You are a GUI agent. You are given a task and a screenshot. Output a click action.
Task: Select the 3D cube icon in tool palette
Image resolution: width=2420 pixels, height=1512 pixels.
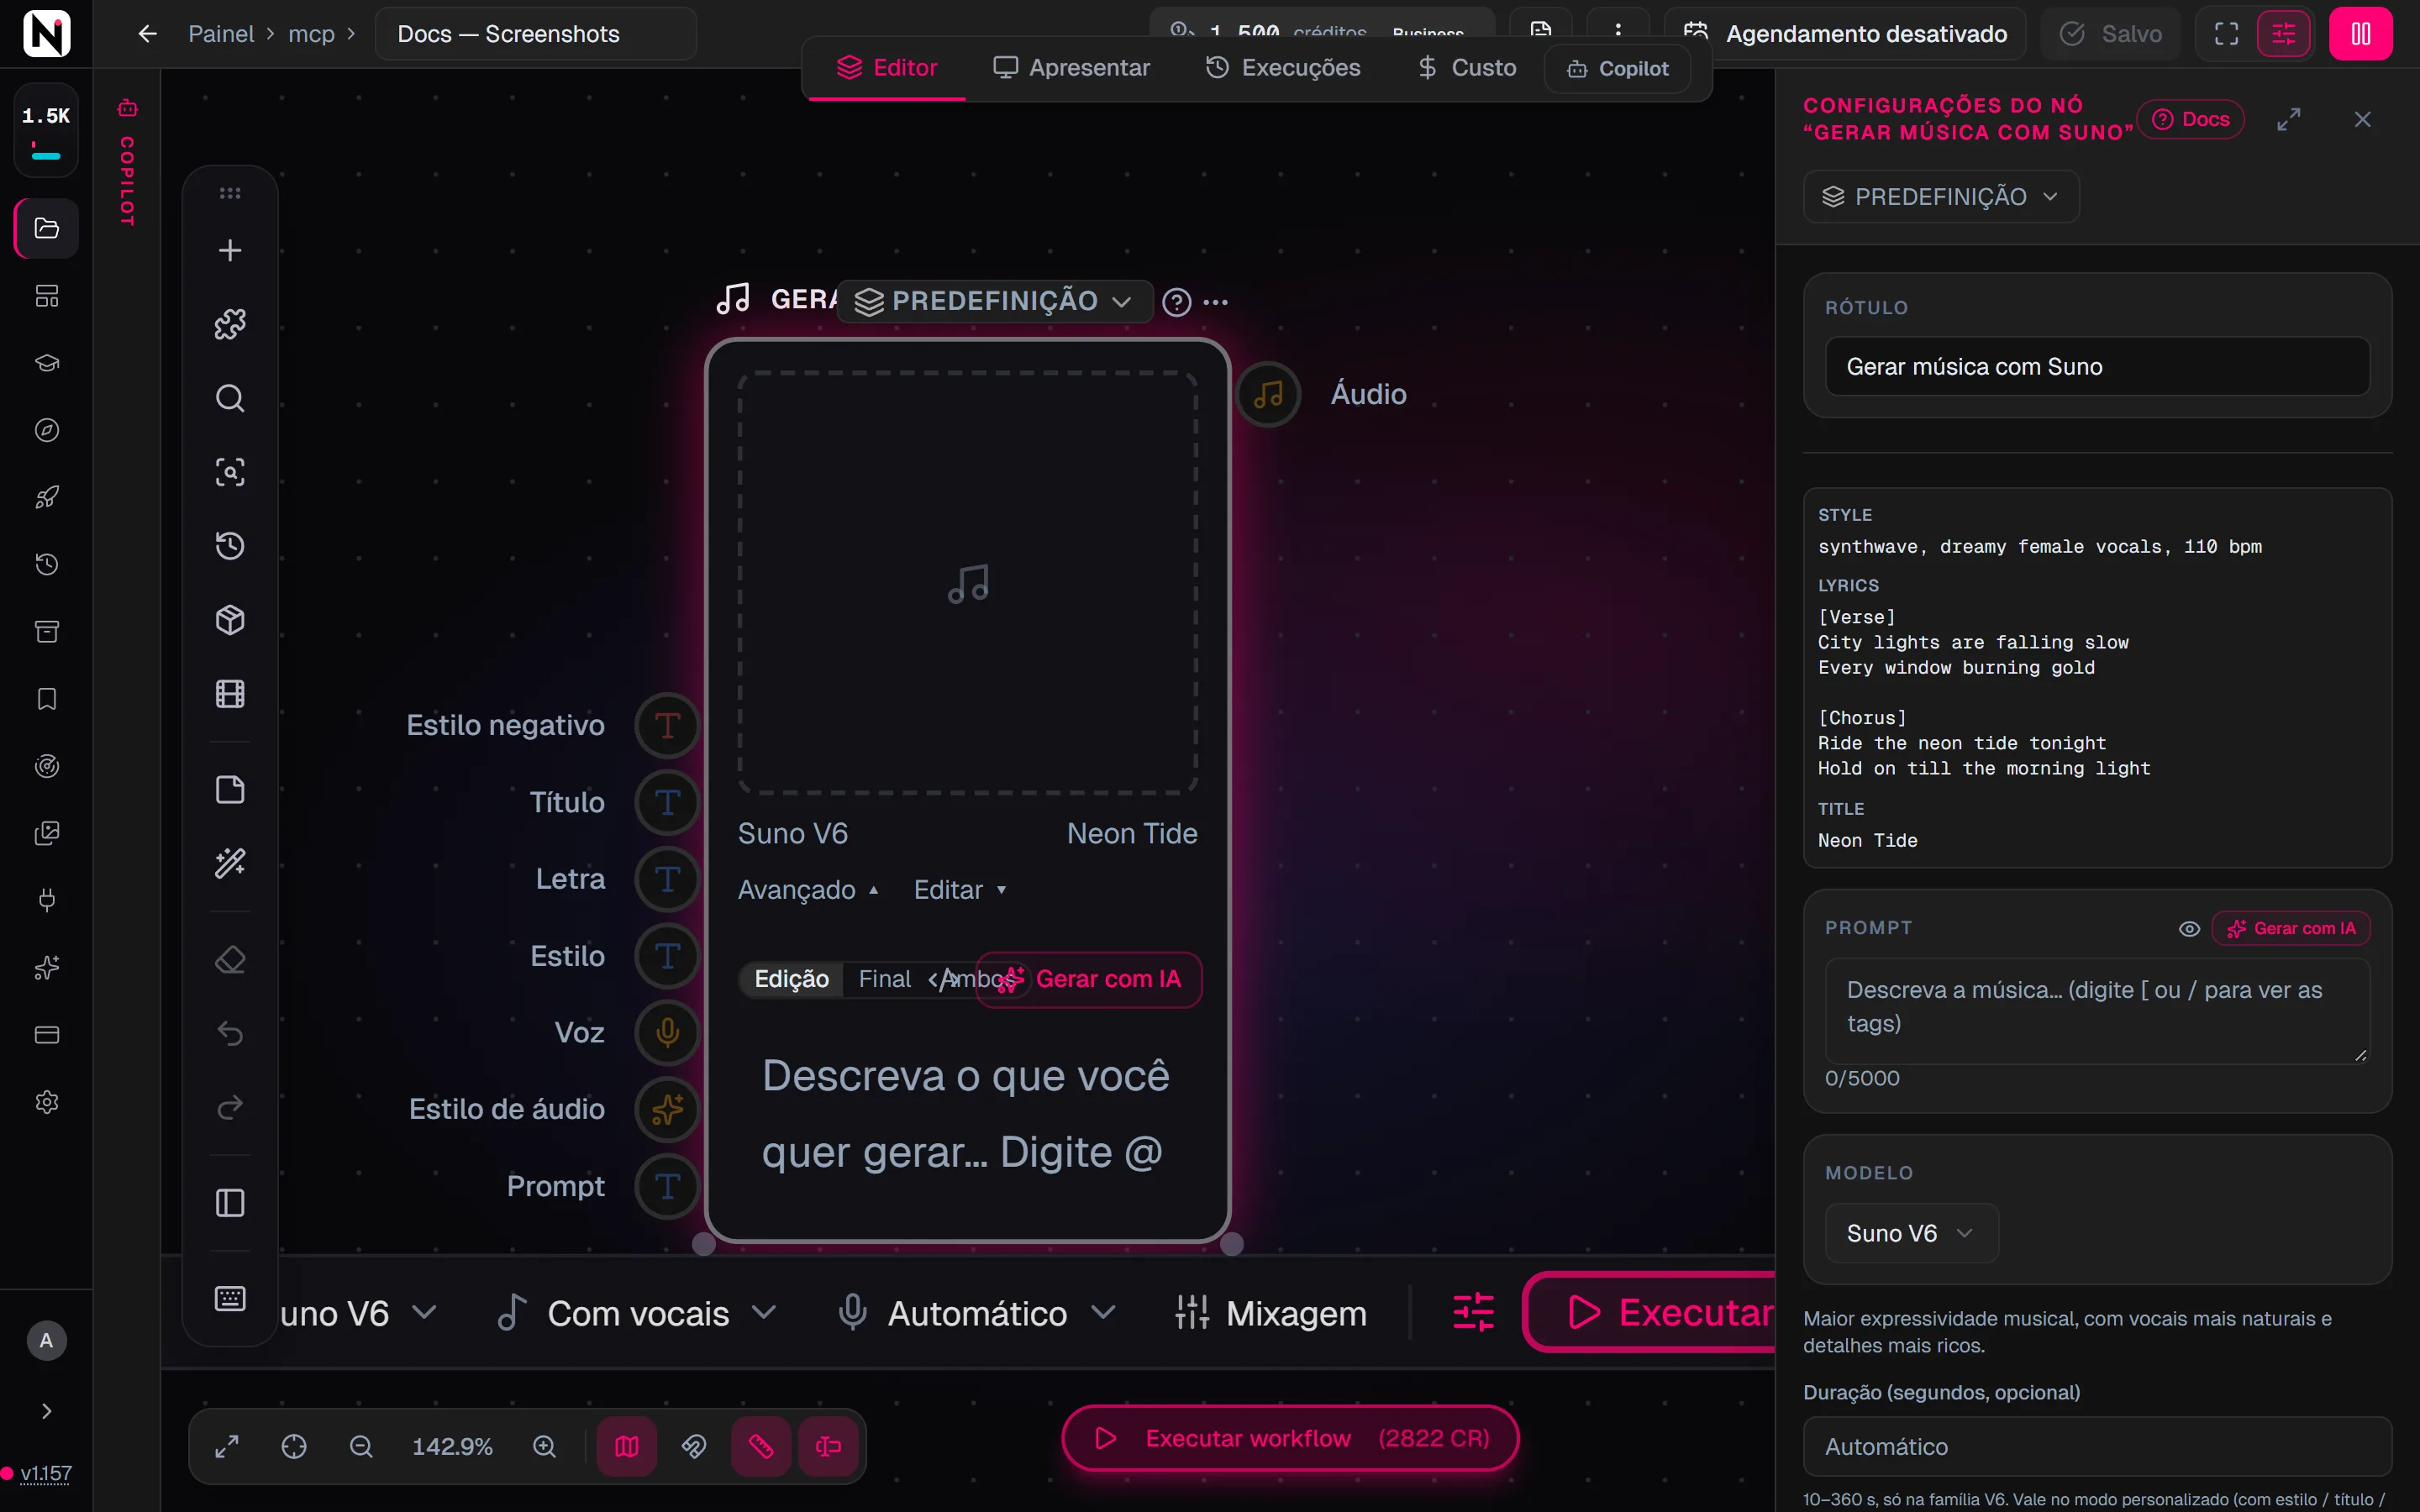coord(230,620)
